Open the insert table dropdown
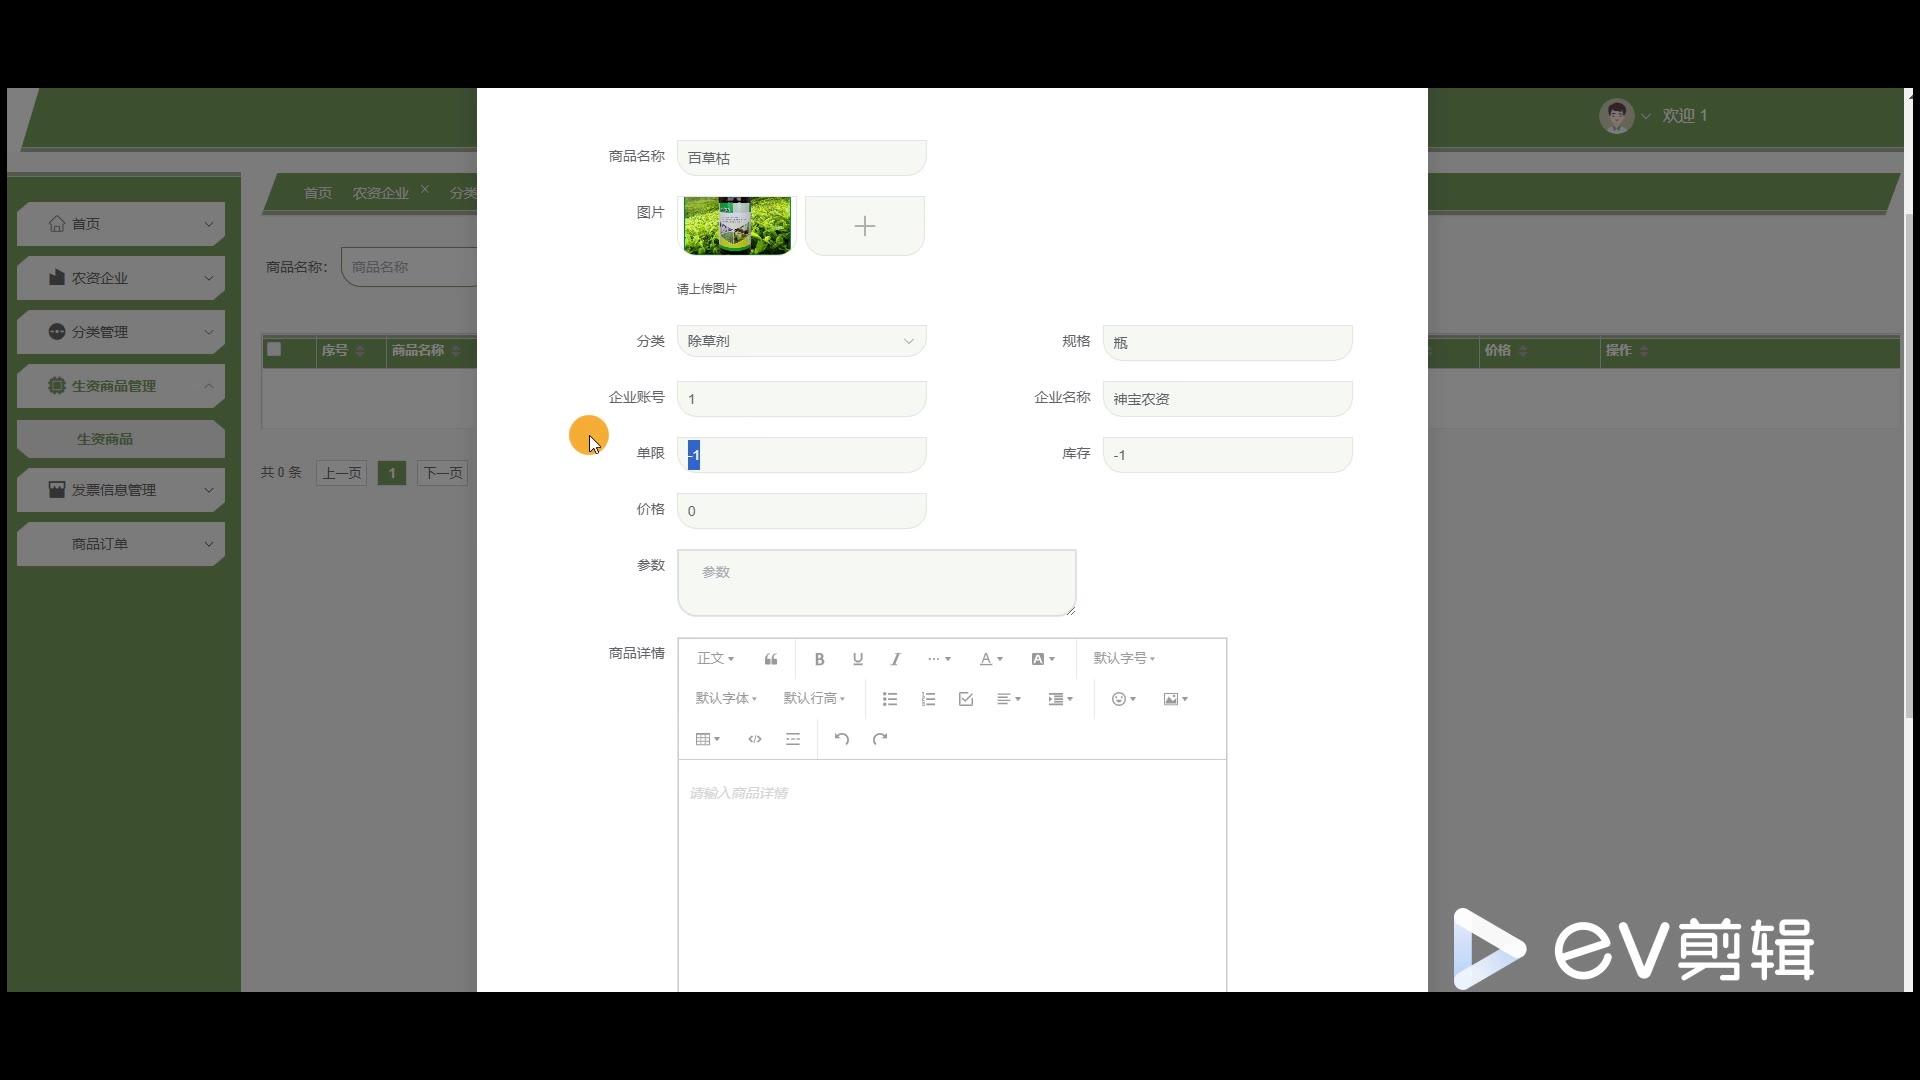 click(x=707, y=739)
